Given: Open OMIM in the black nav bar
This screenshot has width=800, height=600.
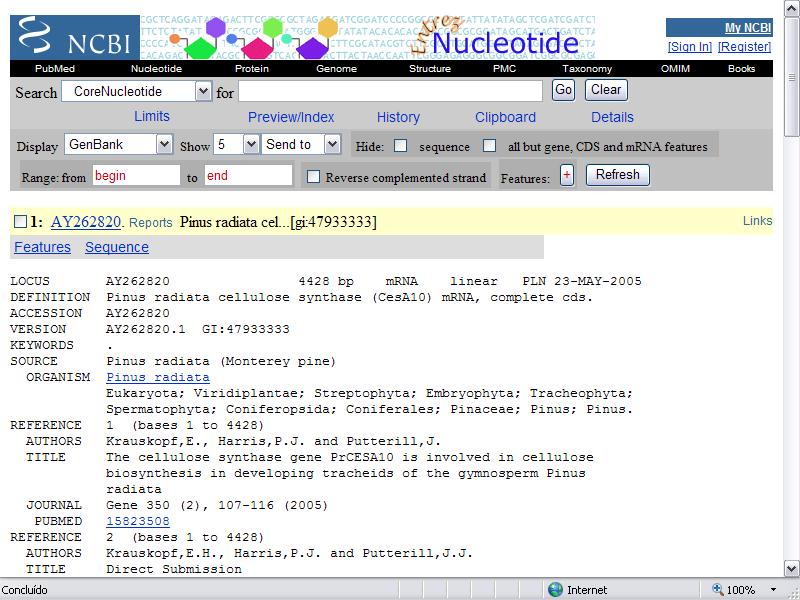Looking at the screenshot, I should click(x=675, y=68).
